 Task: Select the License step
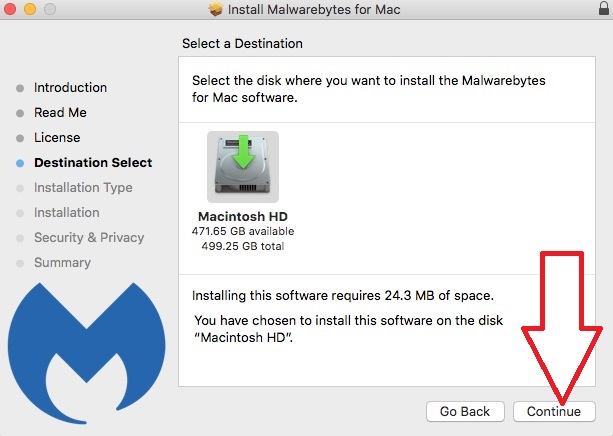pos(57,138)
